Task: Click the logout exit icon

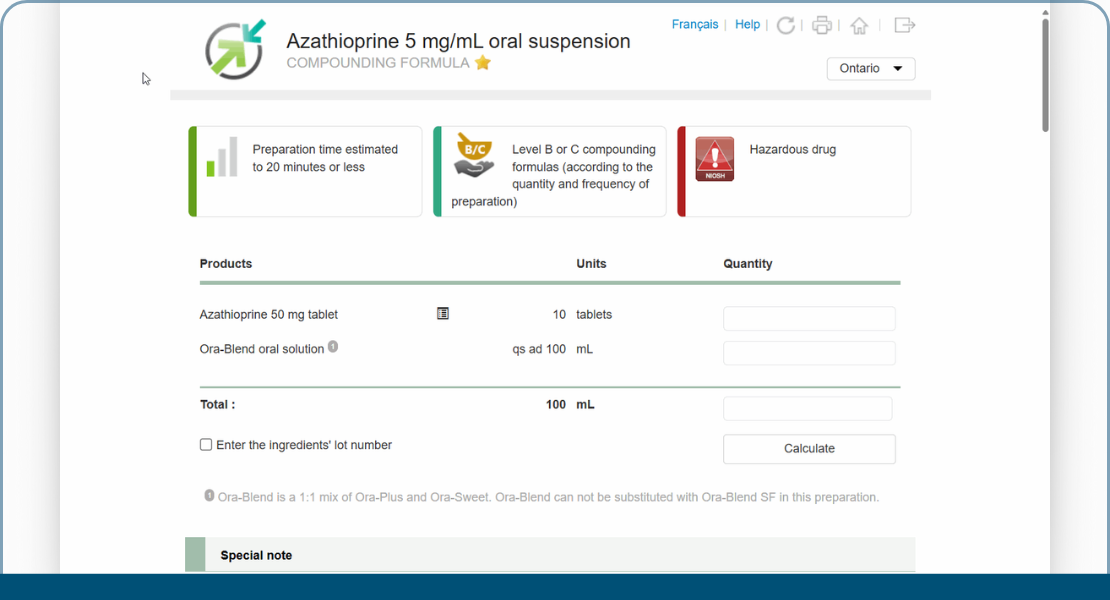Action: [904, 25]
